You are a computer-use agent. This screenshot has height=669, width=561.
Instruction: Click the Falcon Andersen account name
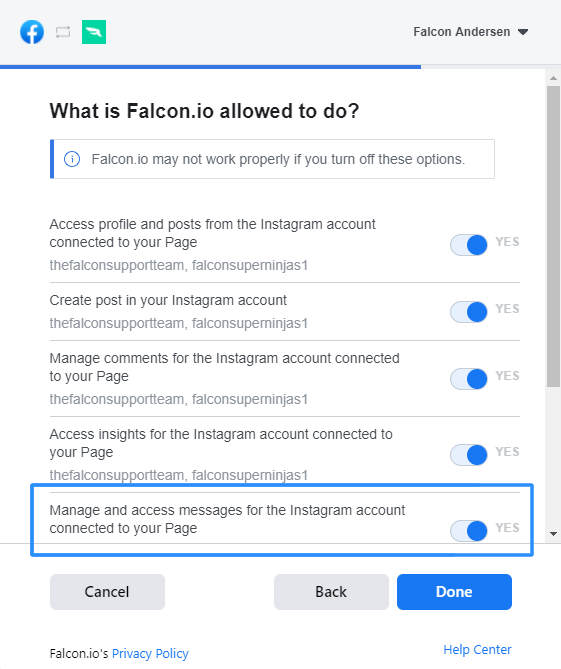pyautogui.click(x=462, y=32)
